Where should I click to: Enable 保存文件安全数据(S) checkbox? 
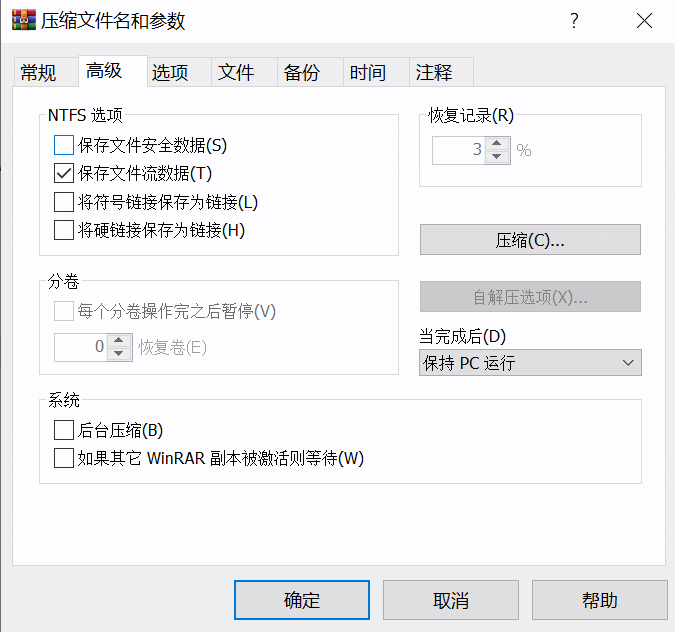[64, 145]
